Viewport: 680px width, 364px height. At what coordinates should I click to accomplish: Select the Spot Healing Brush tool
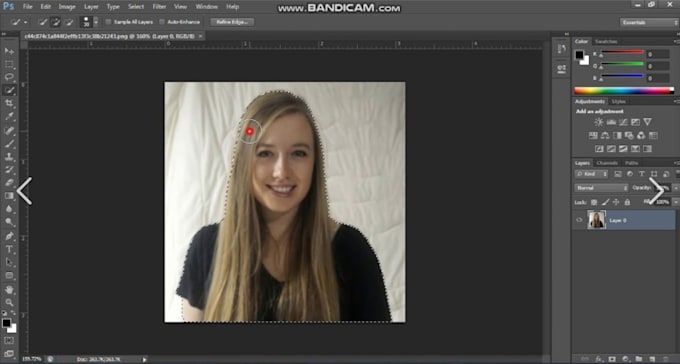pyautogui.click(x=9, y=130)
